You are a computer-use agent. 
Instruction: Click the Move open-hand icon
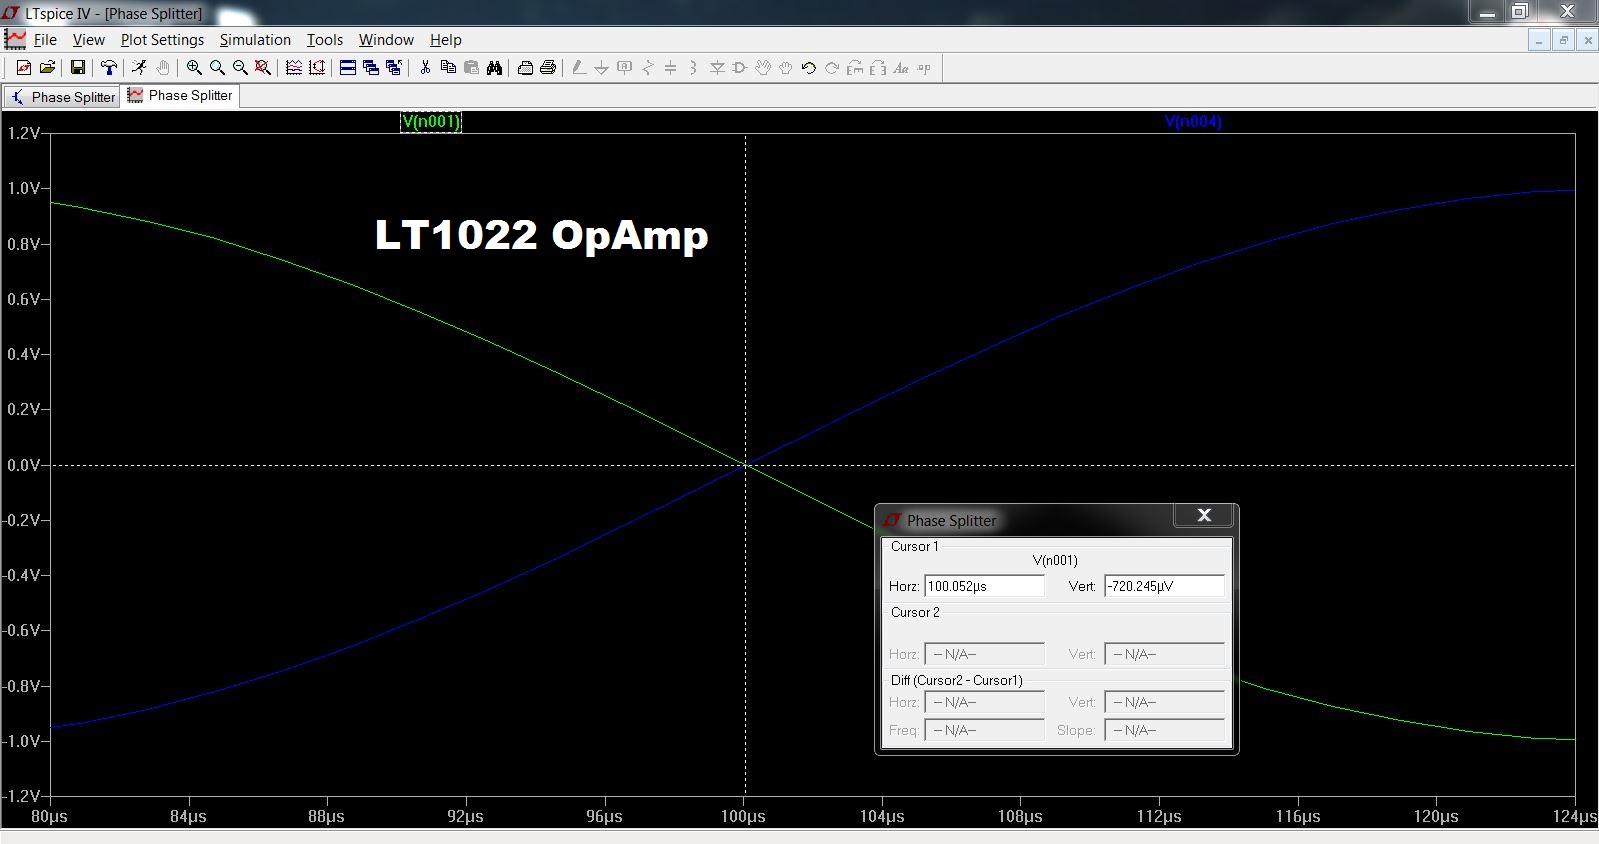coord(763,68)
